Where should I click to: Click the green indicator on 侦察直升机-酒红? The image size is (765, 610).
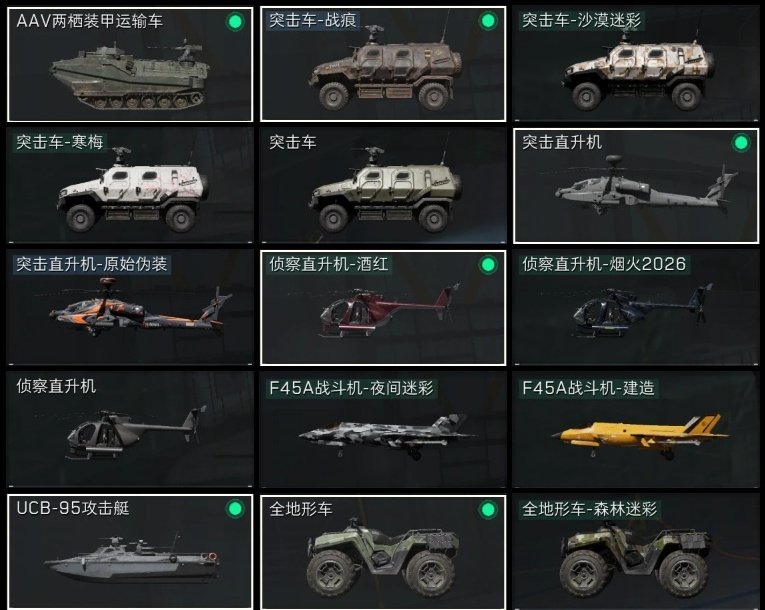487,265
